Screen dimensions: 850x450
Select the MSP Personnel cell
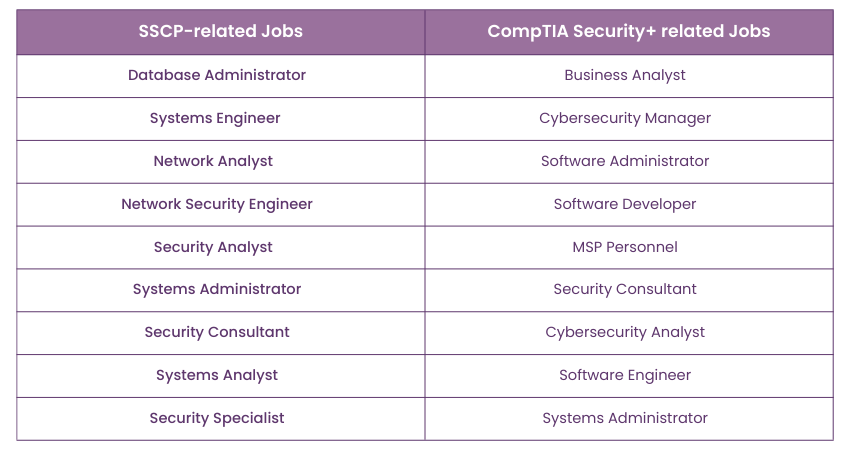625,247
